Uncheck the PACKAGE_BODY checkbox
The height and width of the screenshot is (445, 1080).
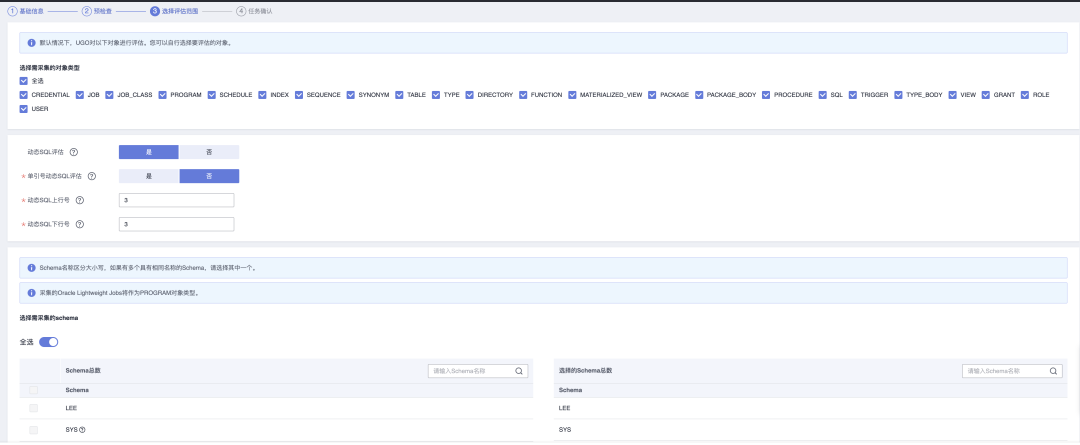click(699, 95)
